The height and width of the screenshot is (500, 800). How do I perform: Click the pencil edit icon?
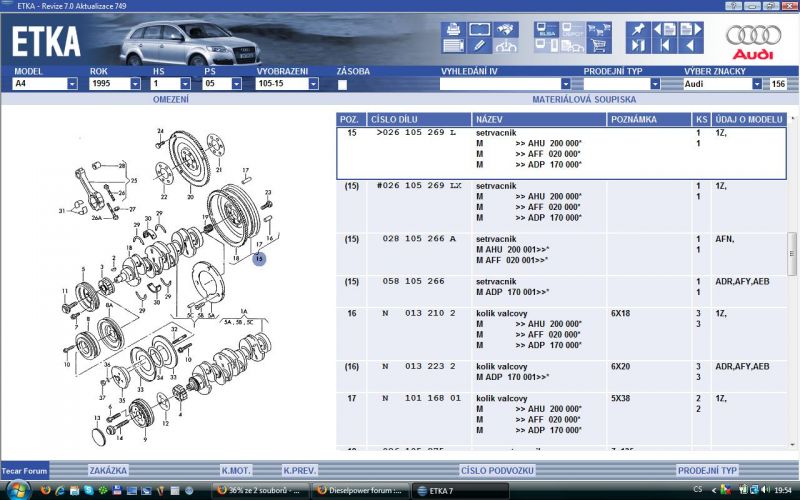click(x=480, y=46)
